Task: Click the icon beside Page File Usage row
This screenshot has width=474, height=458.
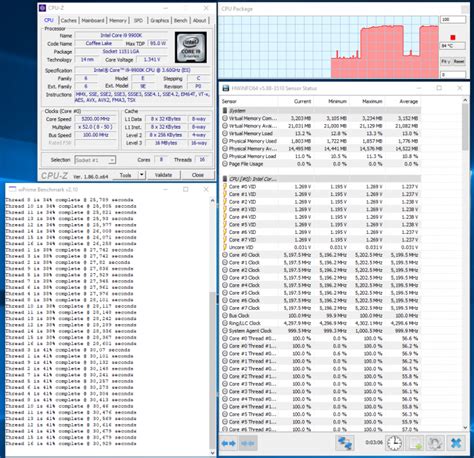Action: (225, 164)
